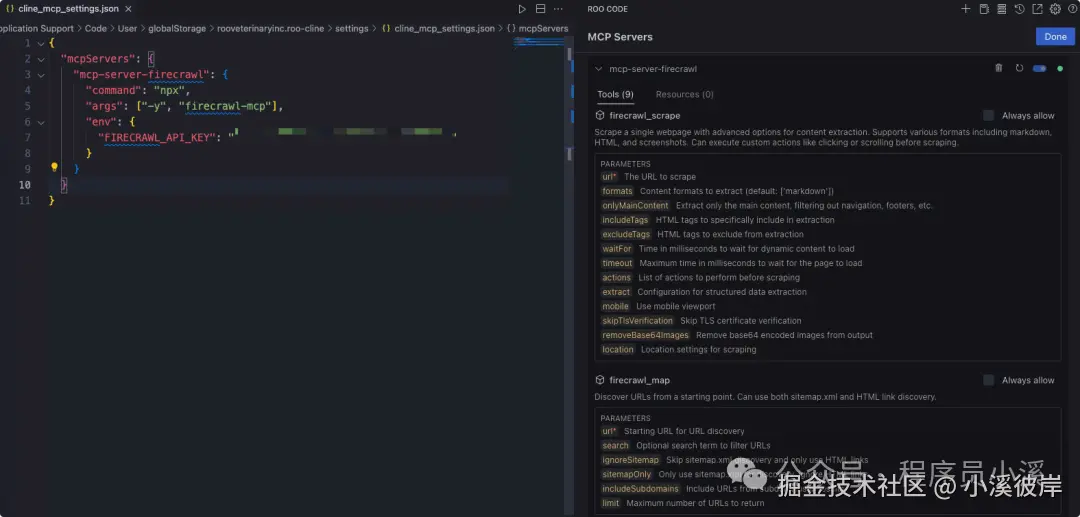Click the firecrawl_map cube icon
The height and width of the screenshot is (517, 1080).
[600, 380]
